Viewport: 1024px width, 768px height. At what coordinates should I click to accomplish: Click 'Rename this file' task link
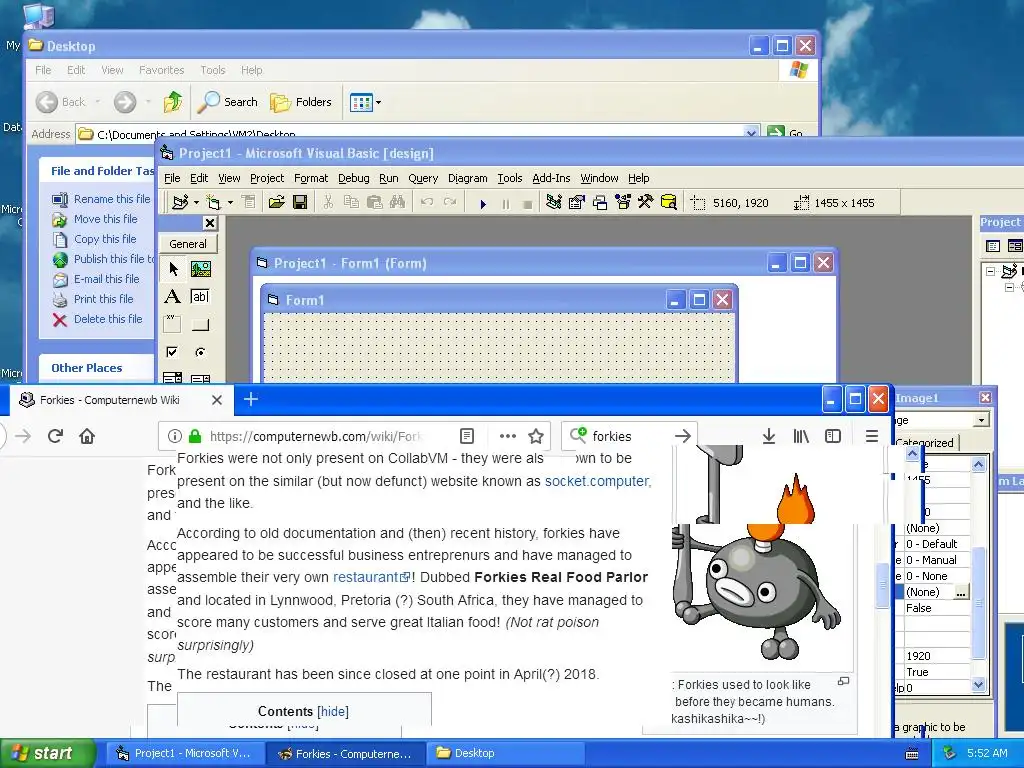(x=112, y=199)
